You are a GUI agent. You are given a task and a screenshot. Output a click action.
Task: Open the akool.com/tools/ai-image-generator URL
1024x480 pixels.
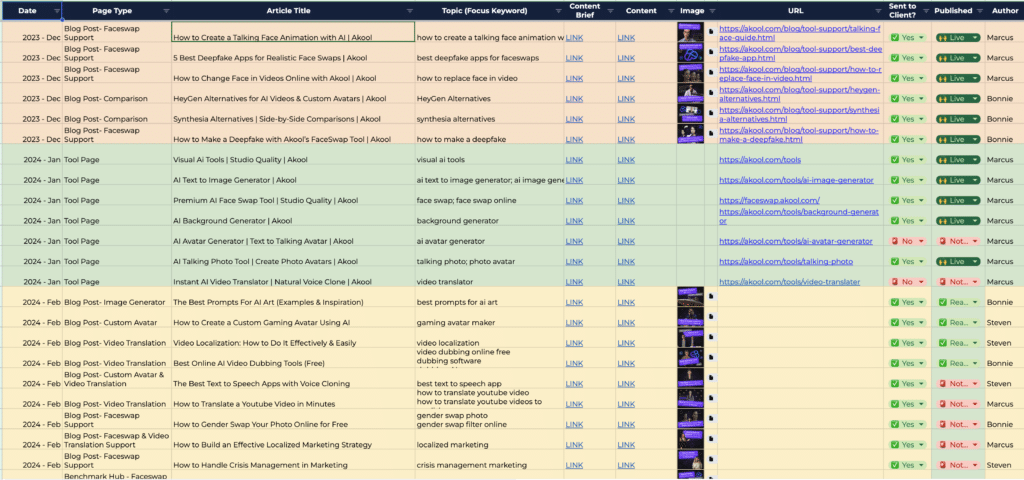[796, 180]
